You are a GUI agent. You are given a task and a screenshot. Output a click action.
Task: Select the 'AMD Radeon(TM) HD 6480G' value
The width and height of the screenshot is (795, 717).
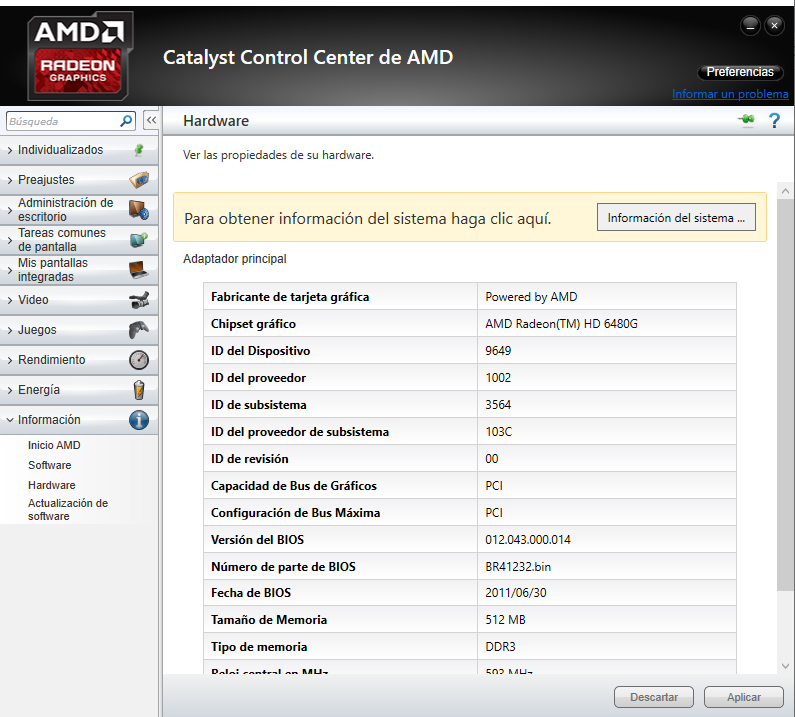pyautogui.click(x=561, y=324)
